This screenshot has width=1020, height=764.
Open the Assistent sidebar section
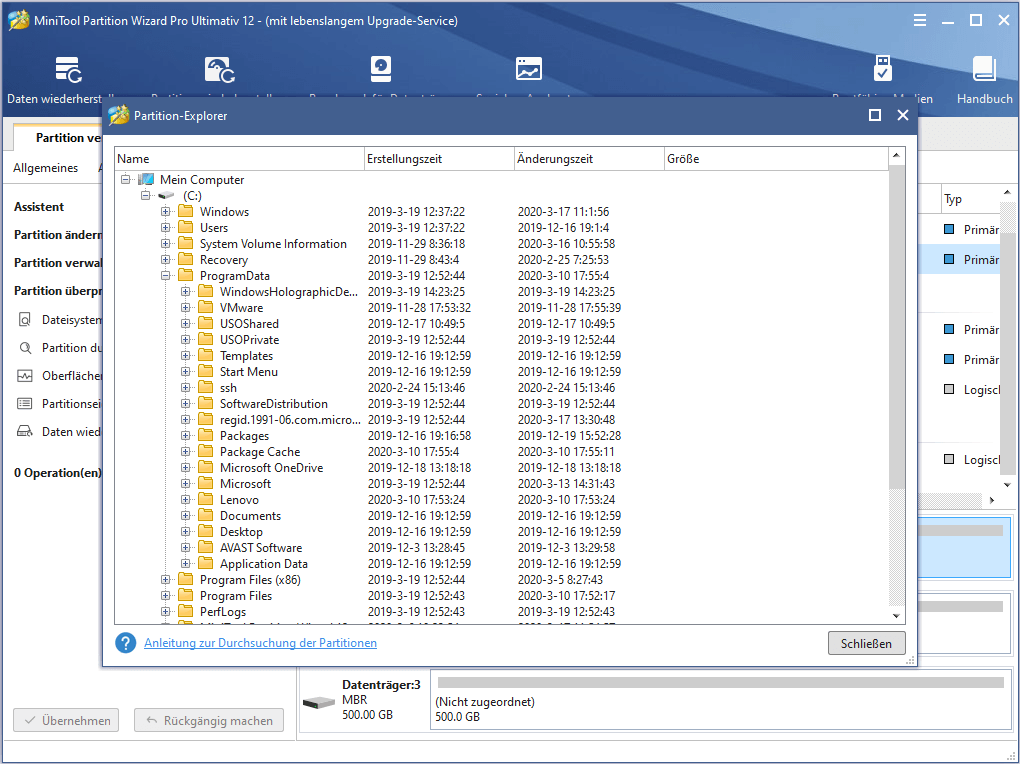click(x=38, y=206)
